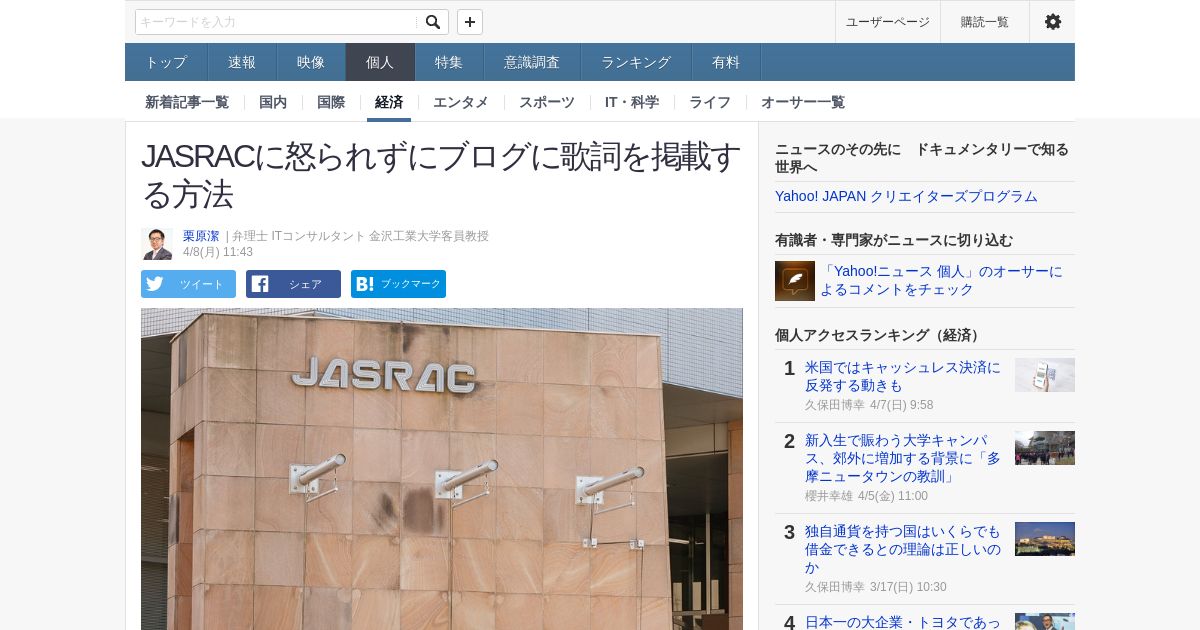Open オーサーによるコメントをチェック link

pos(941,280)
